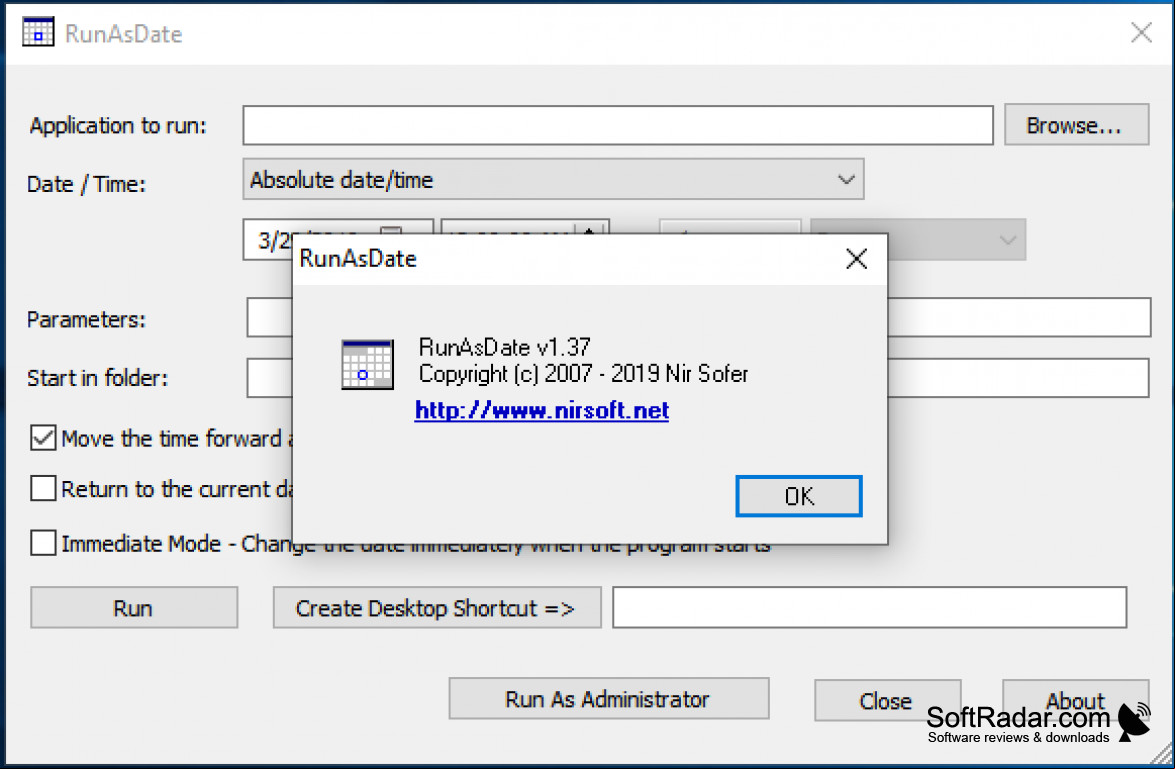
Task: Click the Browse... button
Action: click(x=1076, y=125)
